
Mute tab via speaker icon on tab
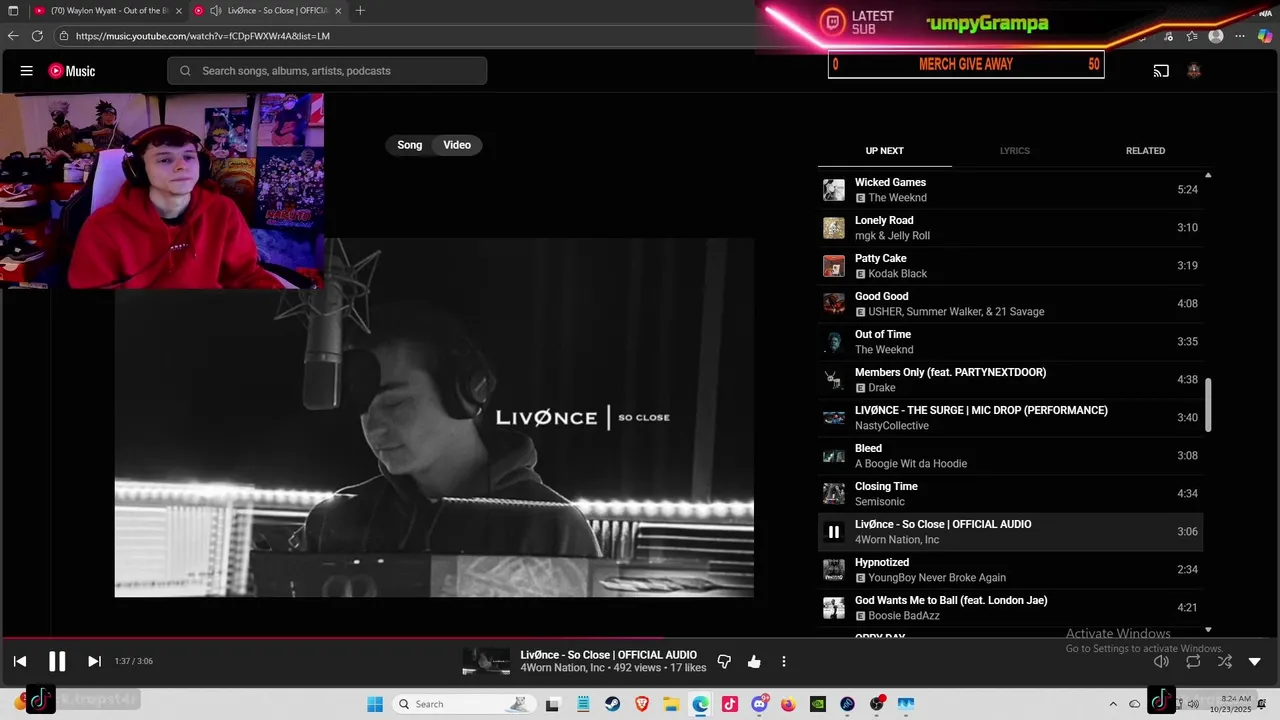(x=216, y=11)
